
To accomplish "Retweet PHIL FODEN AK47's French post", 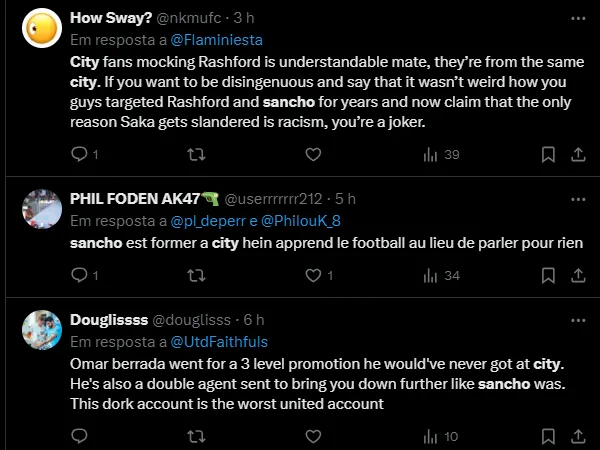I will pos(196,275).
